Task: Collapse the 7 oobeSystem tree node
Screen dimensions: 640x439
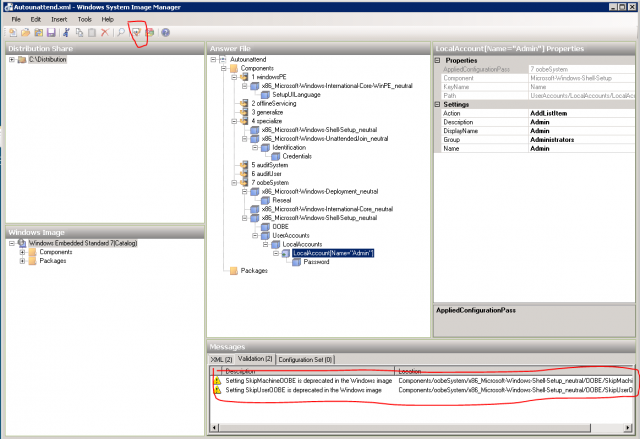Action: 230,183
